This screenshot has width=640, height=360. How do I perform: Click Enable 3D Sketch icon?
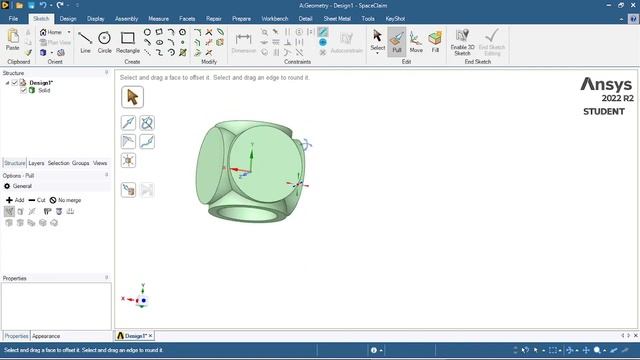point(462,42)
